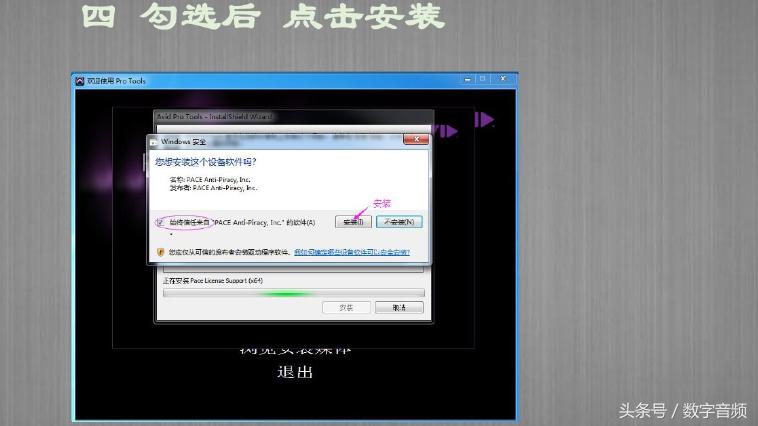Viewport: 758px width, 426px height.
Task: Open the link about safe device software
Action: [352, 252]
